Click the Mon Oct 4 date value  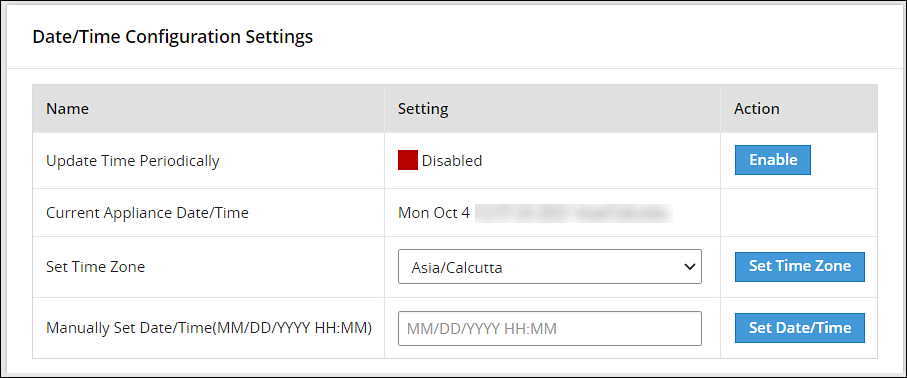pyautogui.click(x=434, y=213)
